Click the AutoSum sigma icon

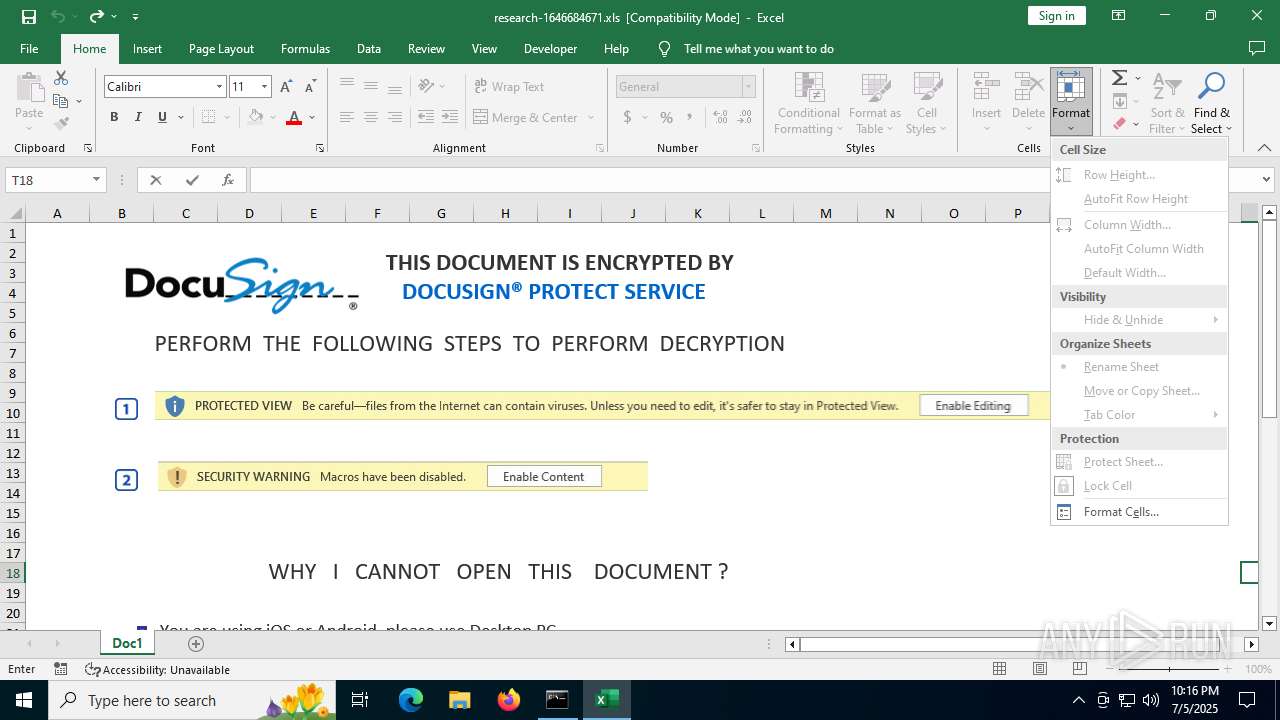pyautogui.click(x=1120, y=78)
